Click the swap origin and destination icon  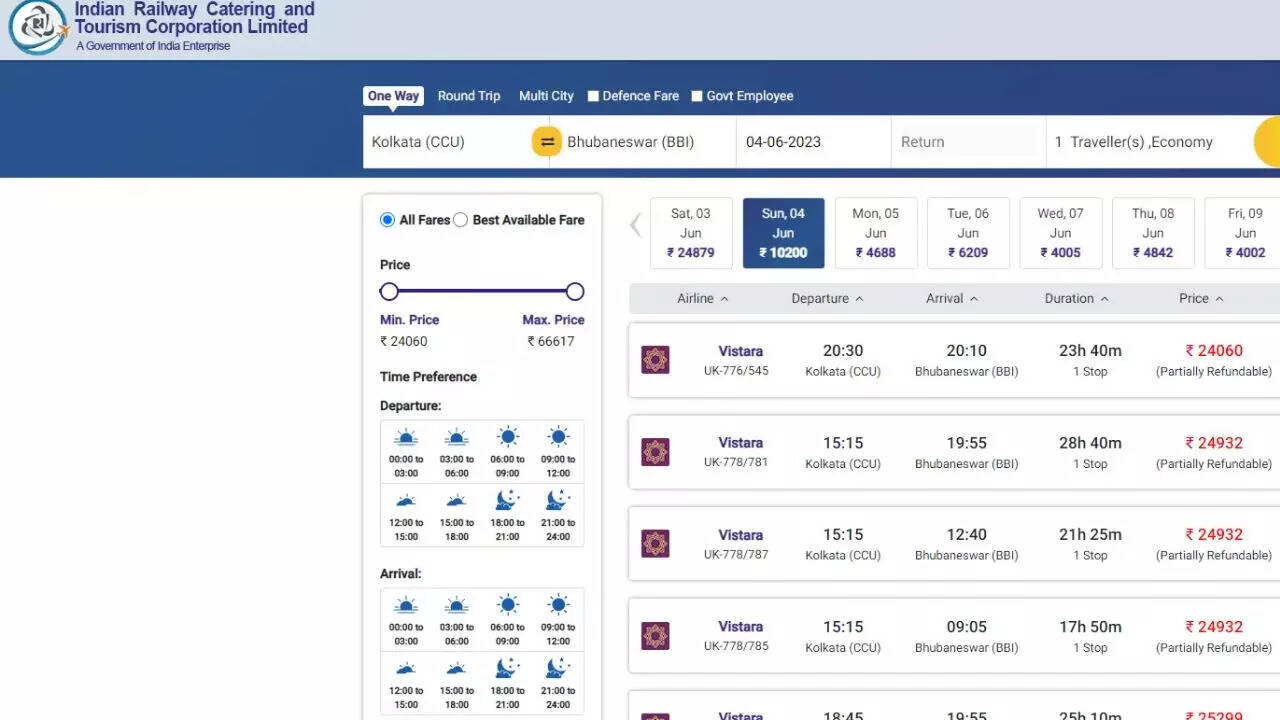point(547,142)
